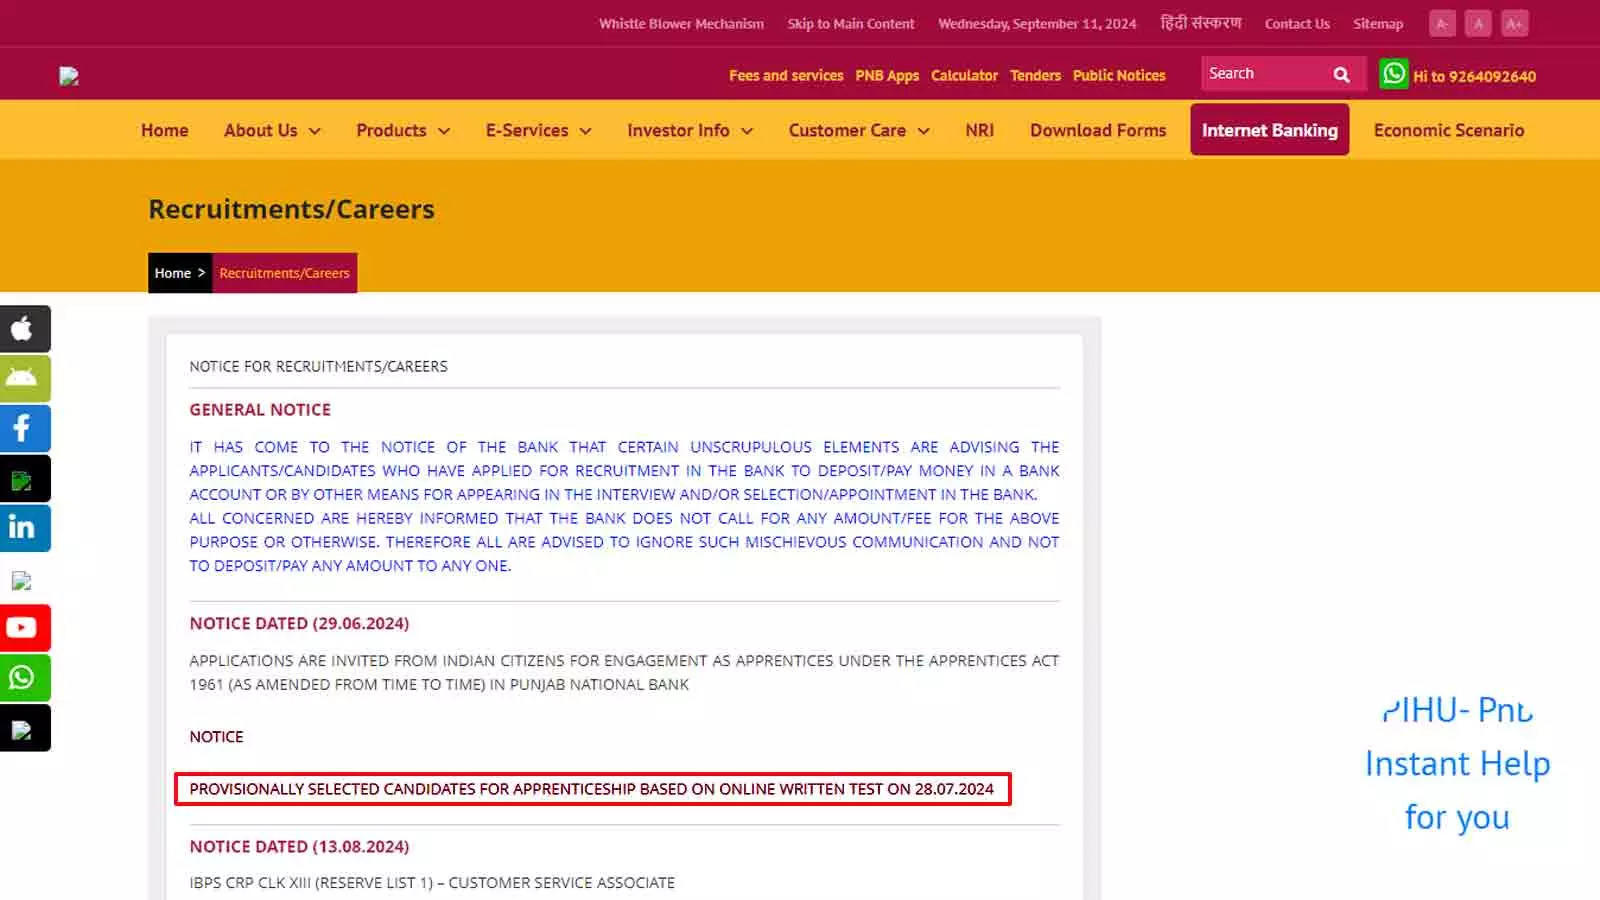Click the search magnifier icon
Image resolution: width=1600 pixels, height=900 pixels.
pos(1341,74)
